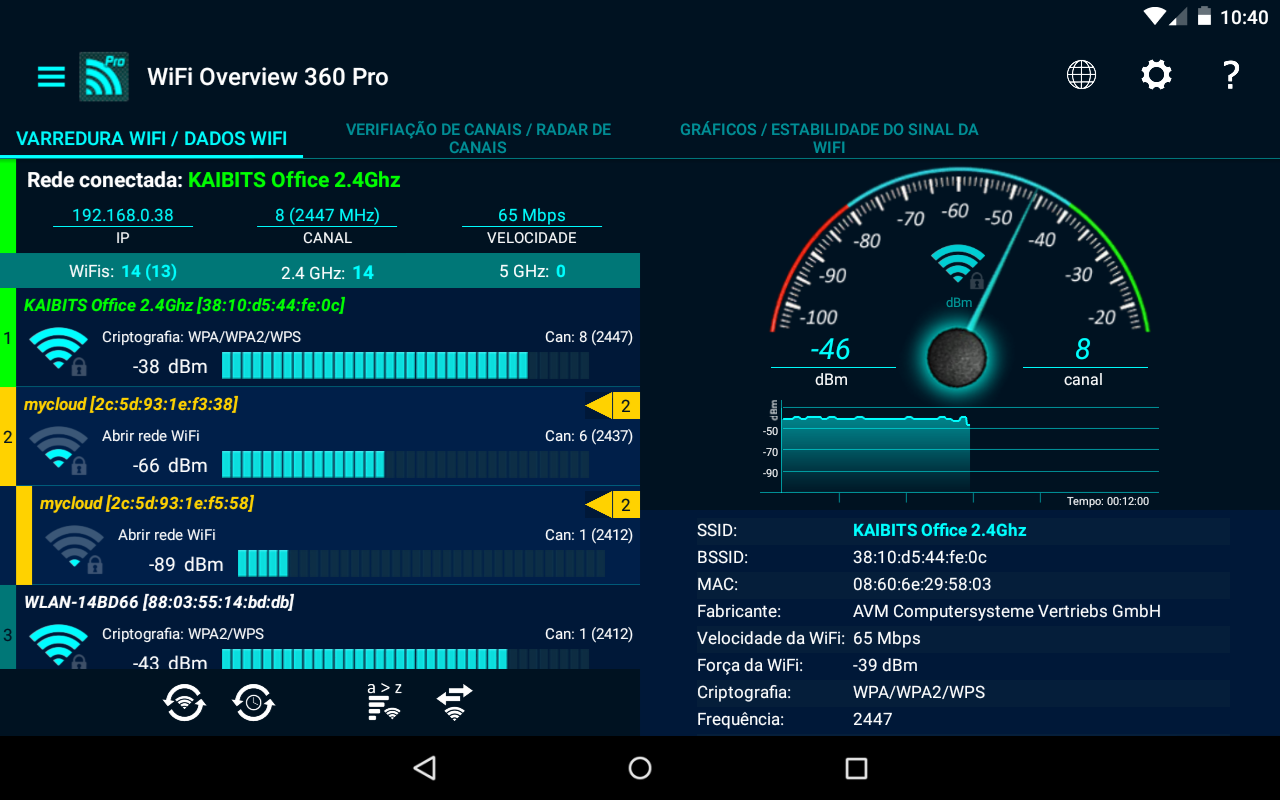Tap the timed auto-scan clock icon
Viewport: 1280px width, 800px height.
pyautogui.click(x=254, y=703)
